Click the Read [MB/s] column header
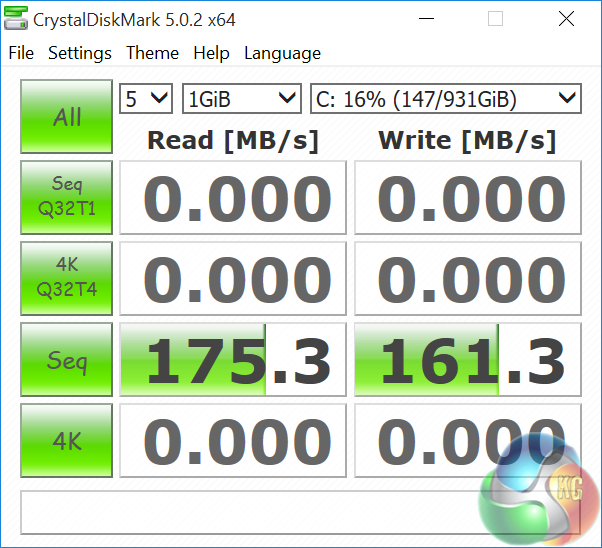 click(233, 141)
